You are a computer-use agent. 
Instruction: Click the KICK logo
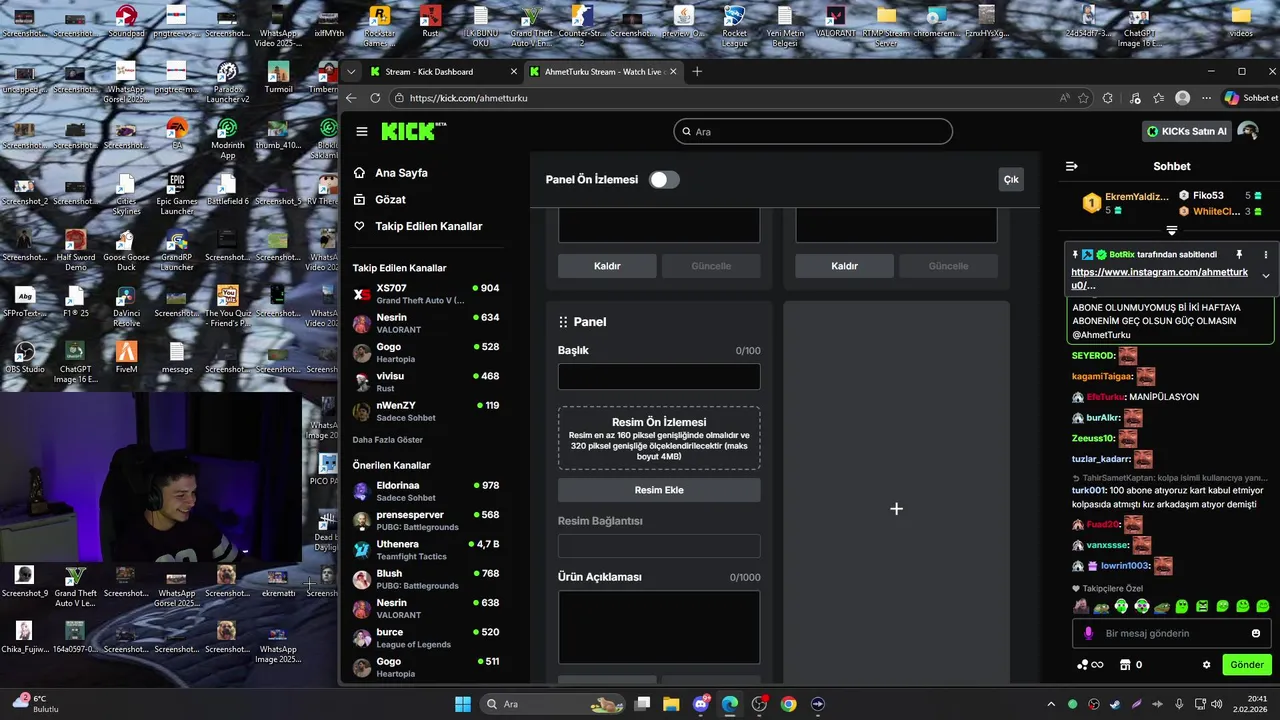point(411,131)
